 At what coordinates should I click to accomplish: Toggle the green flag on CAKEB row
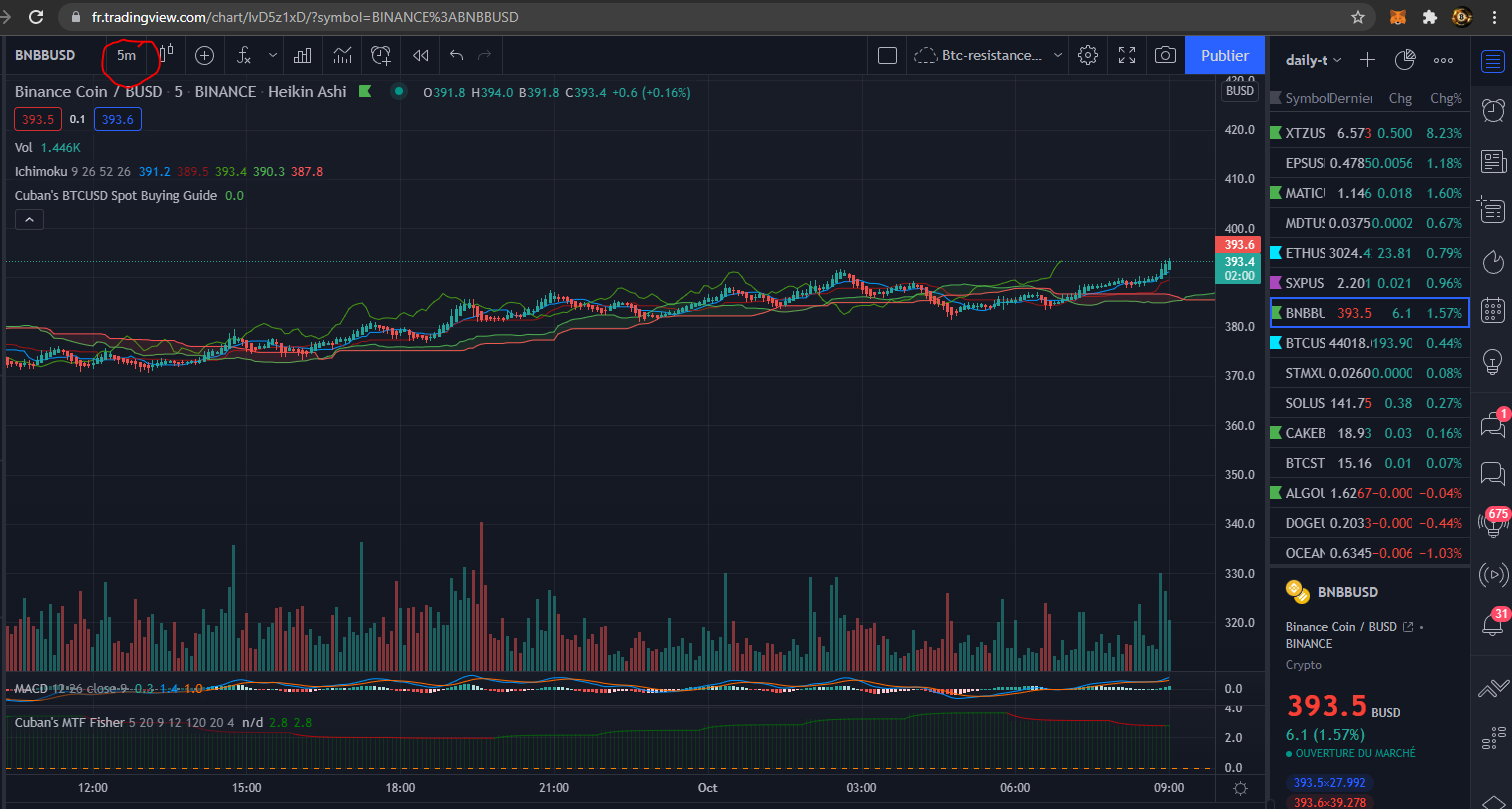tap(1276, 432)
